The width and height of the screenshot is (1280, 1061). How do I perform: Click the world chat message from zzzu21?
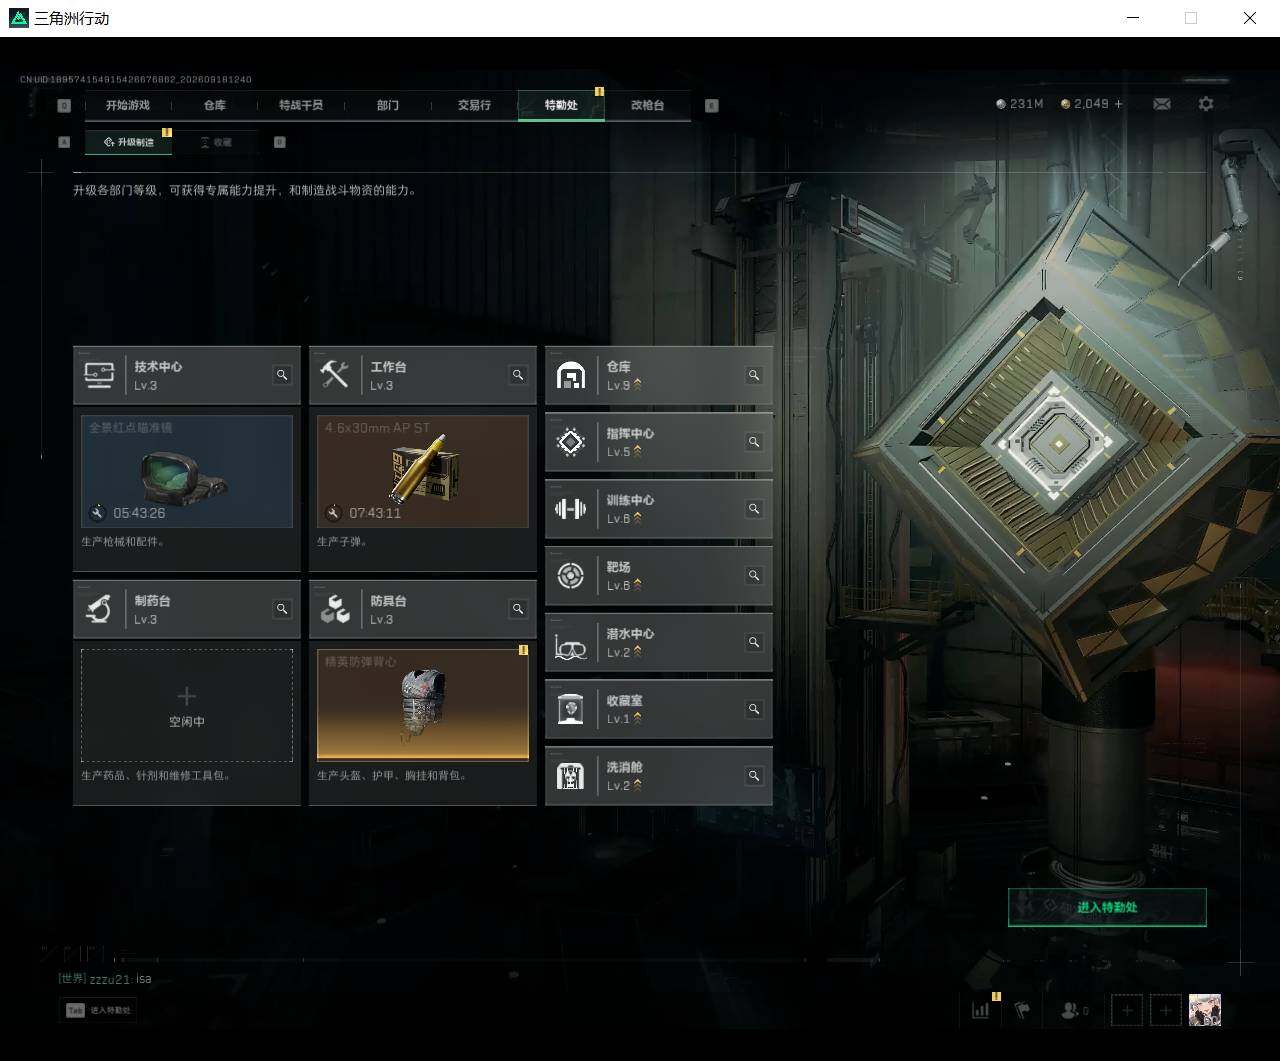click(105, 979)
